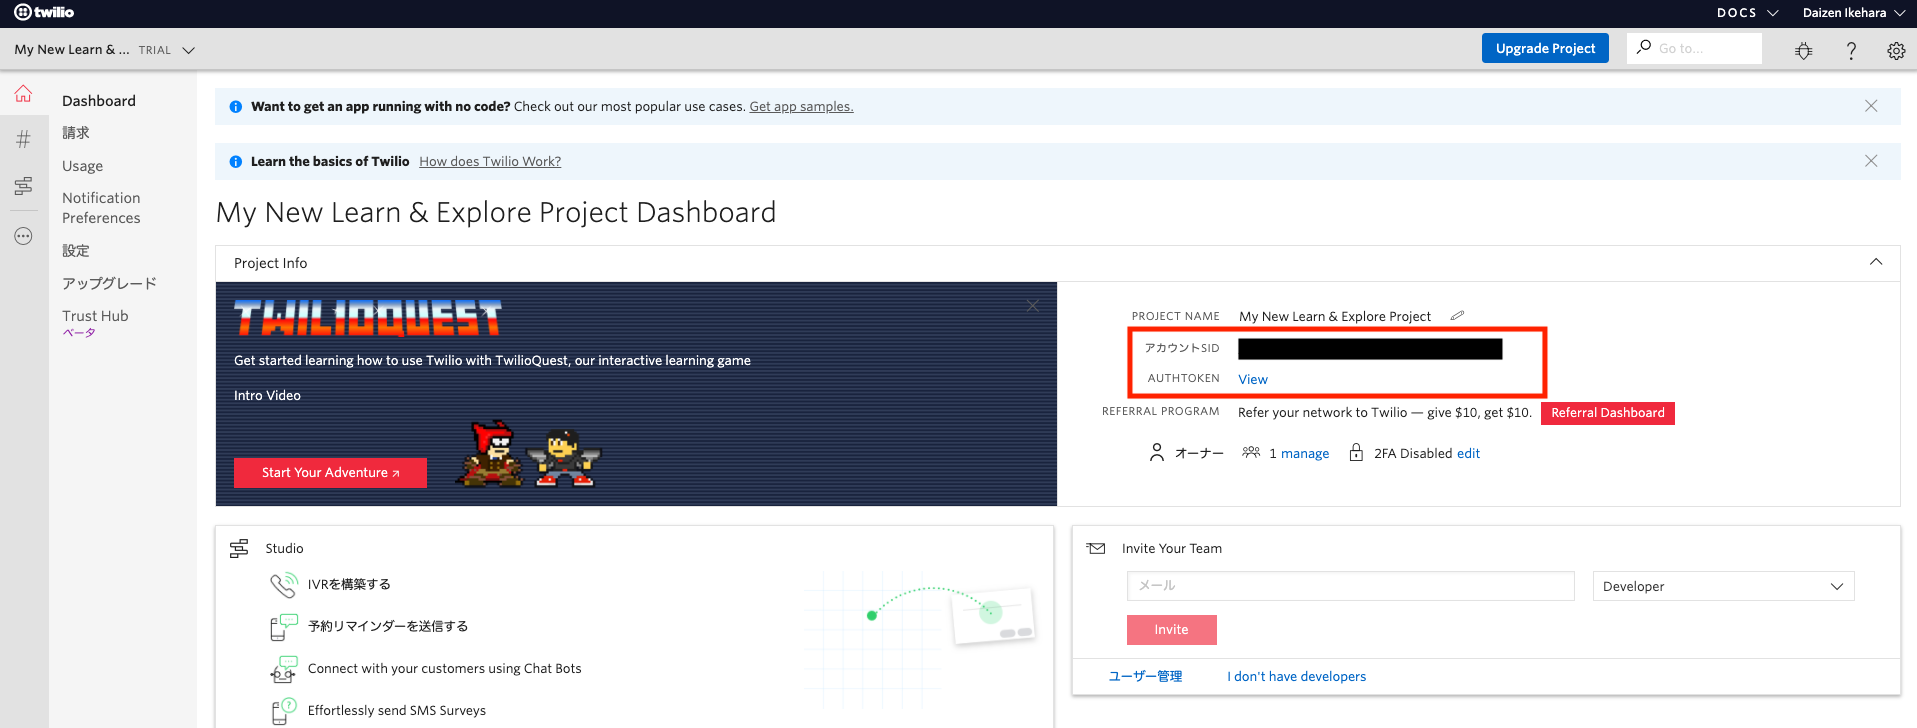Screen dimensions: 1917x728
Task: Close the TwilioQuest promo panel
Action: [x=1033, y=305]
